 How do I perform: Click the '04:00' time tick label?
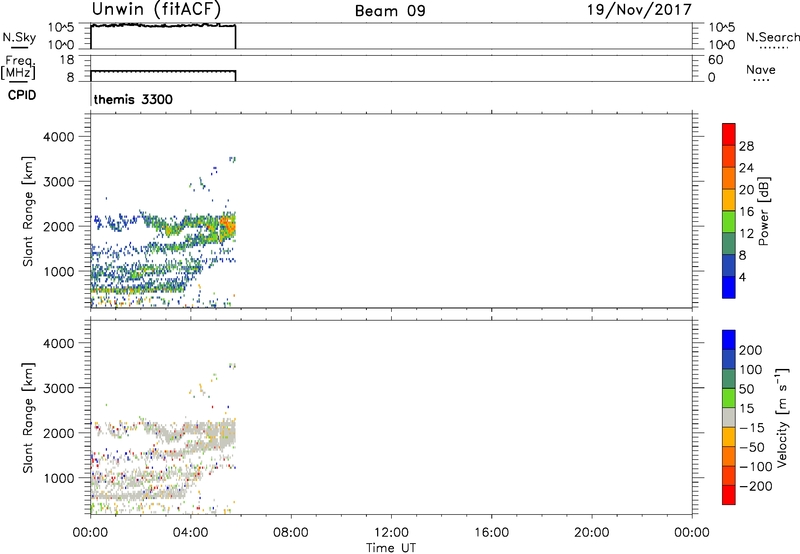pyautogui.click(x=190, y=533)
